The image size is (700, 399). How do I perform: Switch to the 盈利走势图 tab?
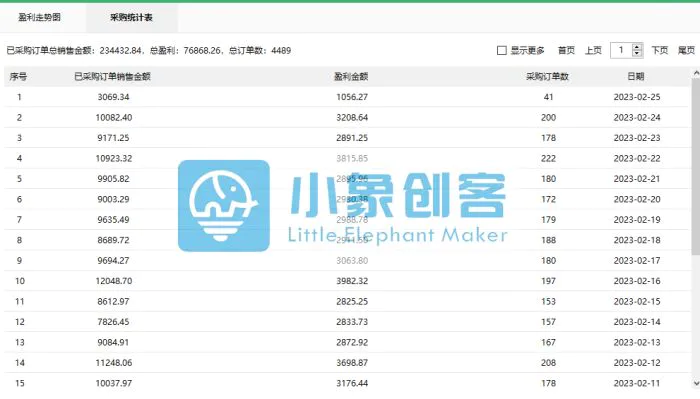click(39, 17)
